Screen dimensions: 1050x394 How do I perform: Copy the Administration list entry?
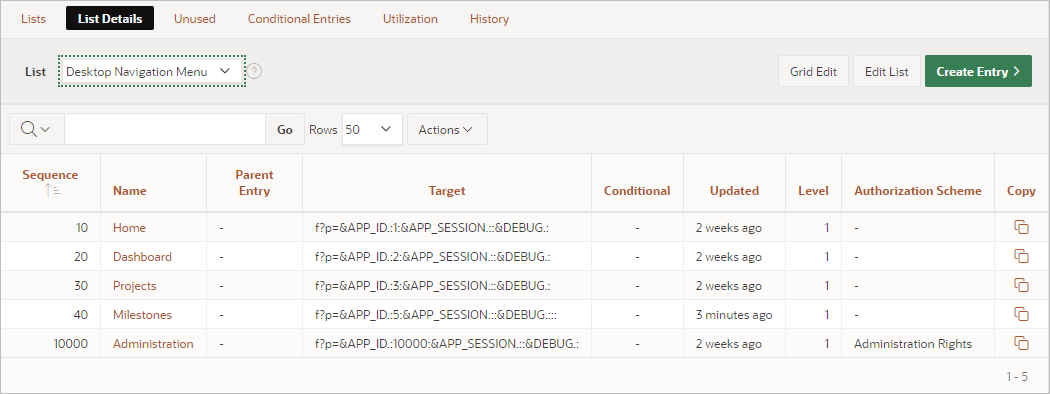tap(1021, 344)
